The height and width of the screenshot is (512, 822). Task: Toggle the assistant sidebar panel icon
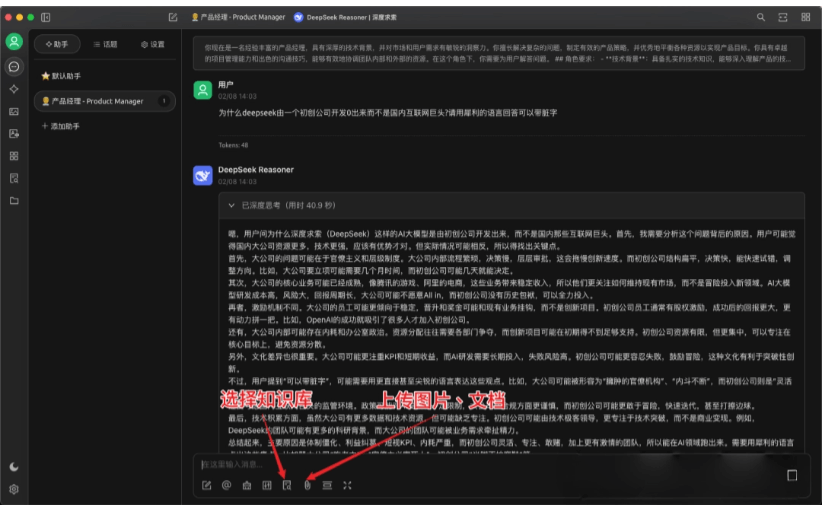point(46,17)
